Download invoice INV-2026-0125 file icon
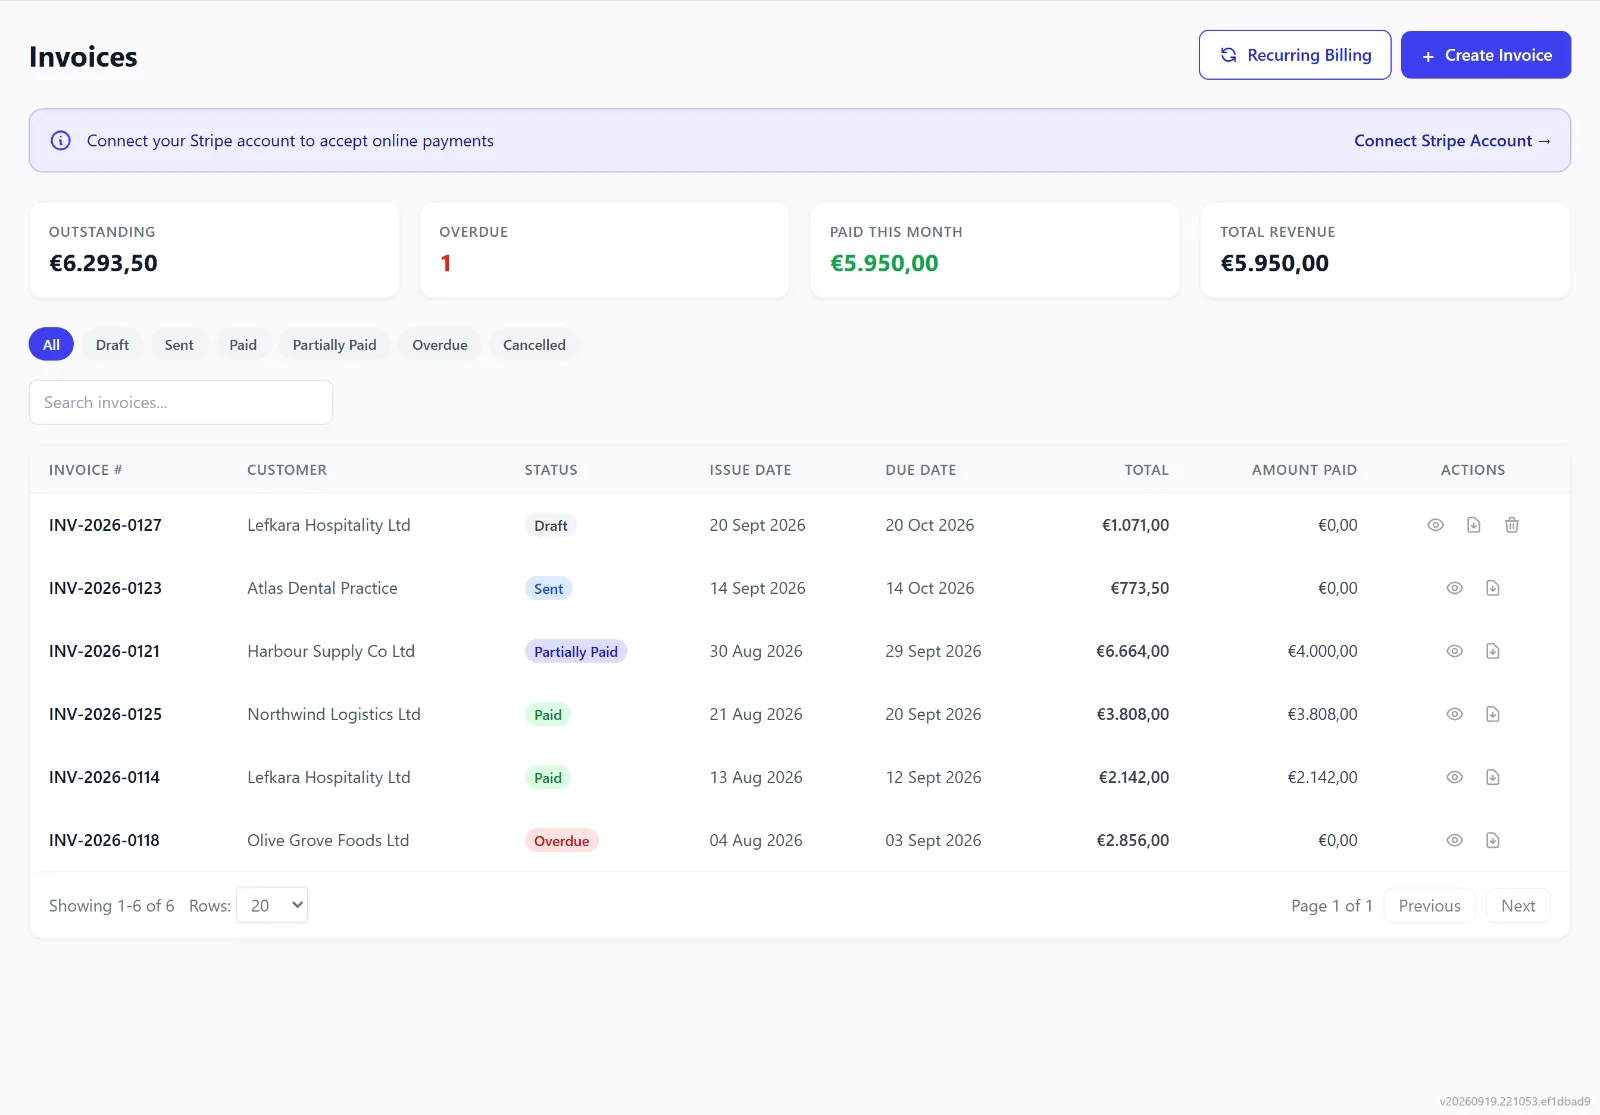The width and height of the screenshot is (1600, 1115). pos(1492,714)
